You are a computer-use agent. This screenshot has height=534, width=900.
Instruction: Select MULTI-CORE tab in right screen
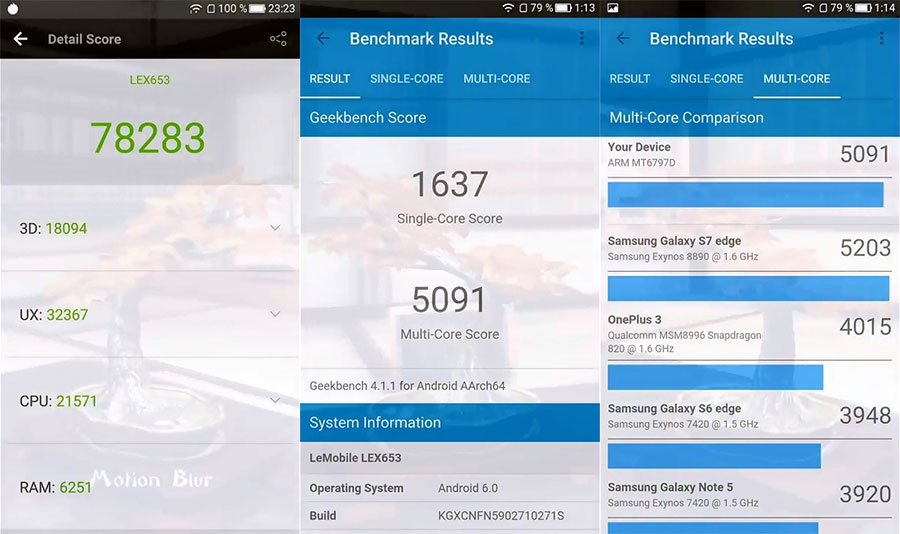pos(797,79)
